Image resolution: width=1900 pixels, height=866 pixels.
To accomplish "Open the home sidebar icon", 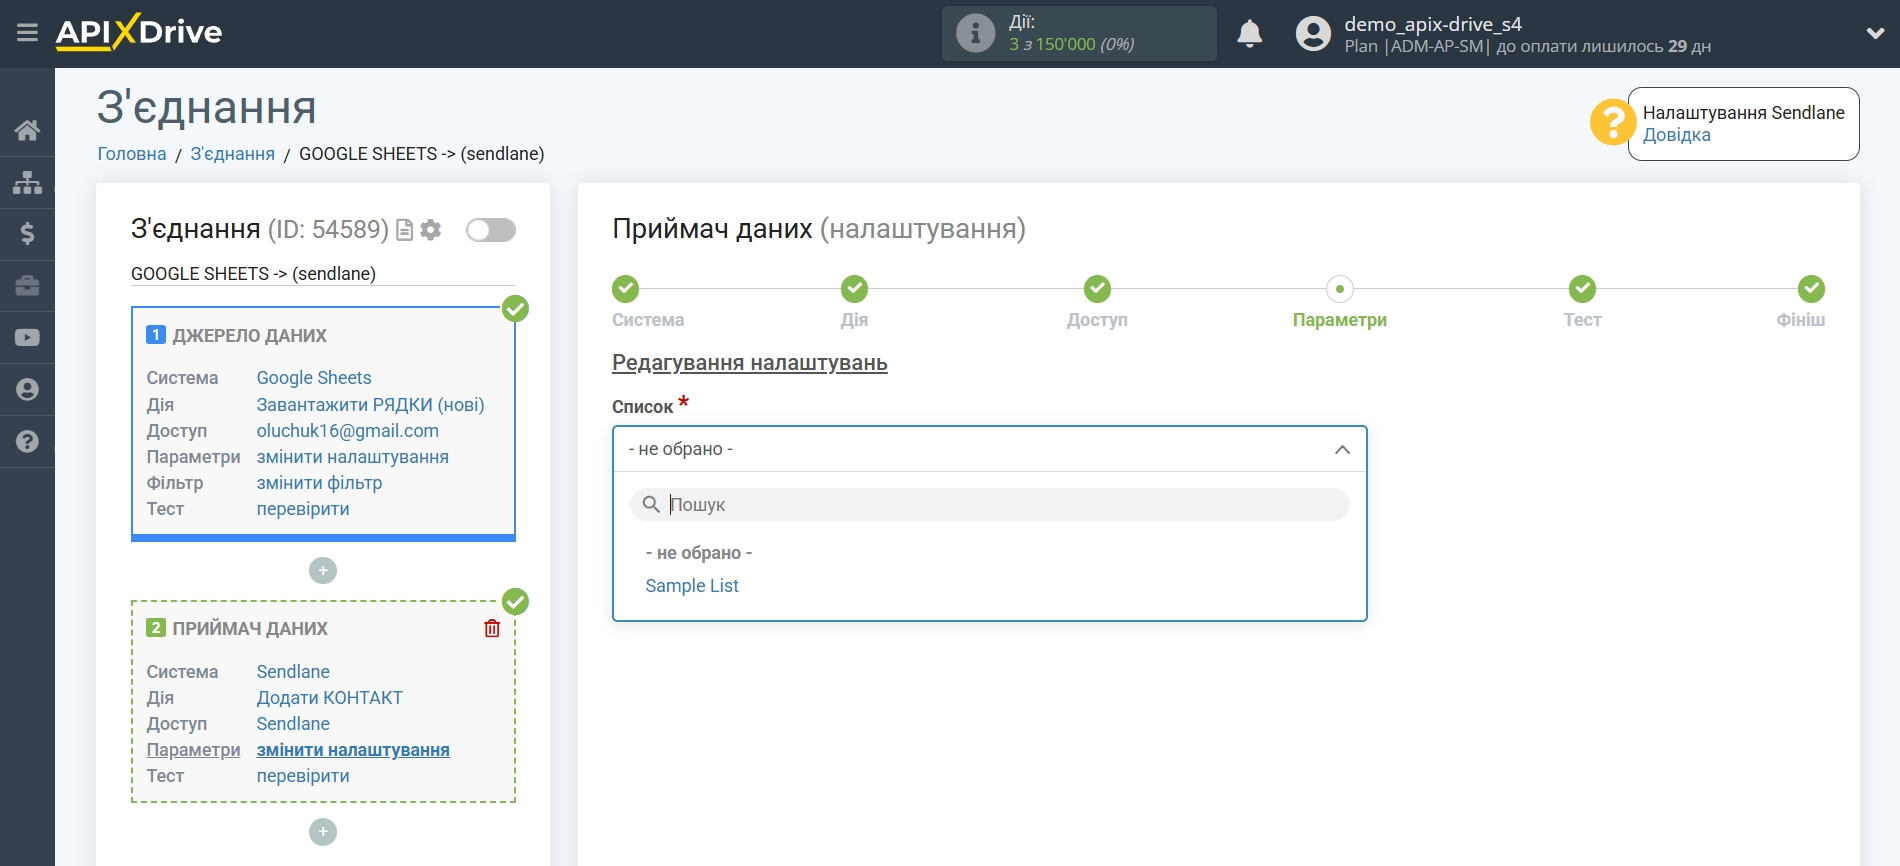I will [x=27, y=130].
